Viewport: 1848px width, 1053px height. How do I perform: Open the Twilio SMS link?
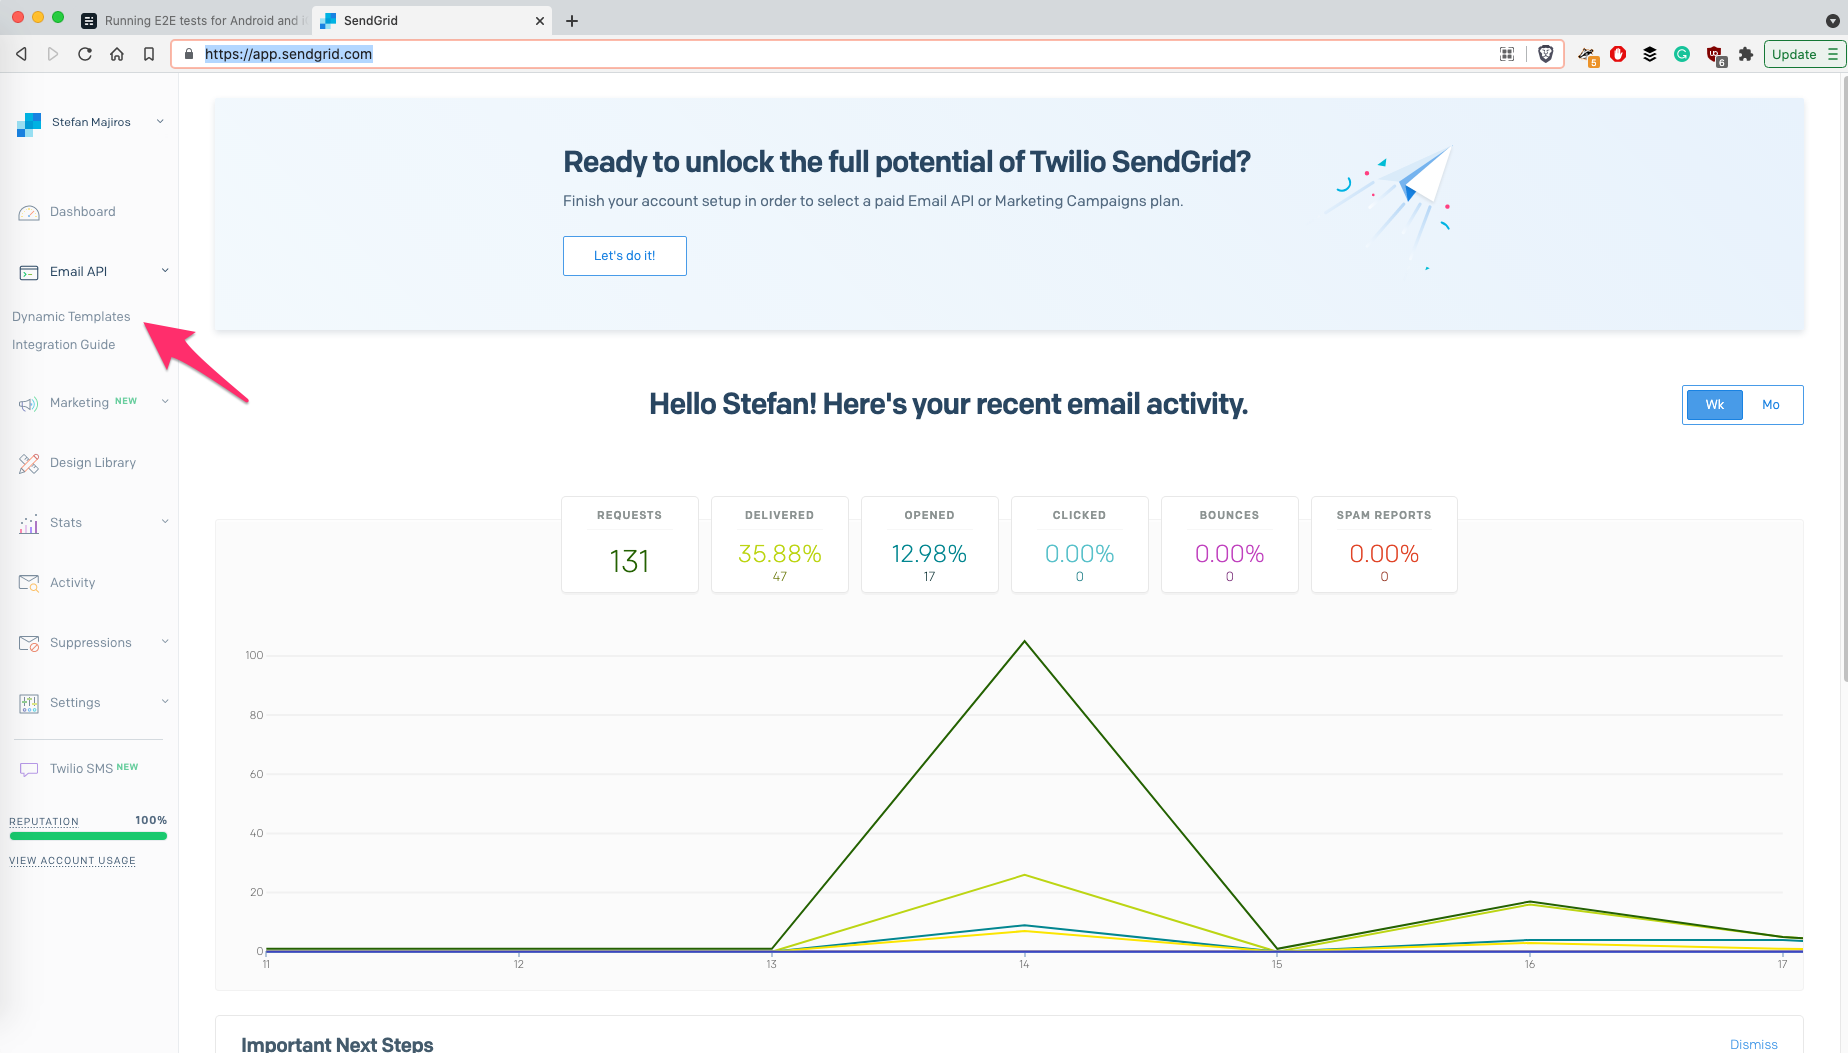81,769
